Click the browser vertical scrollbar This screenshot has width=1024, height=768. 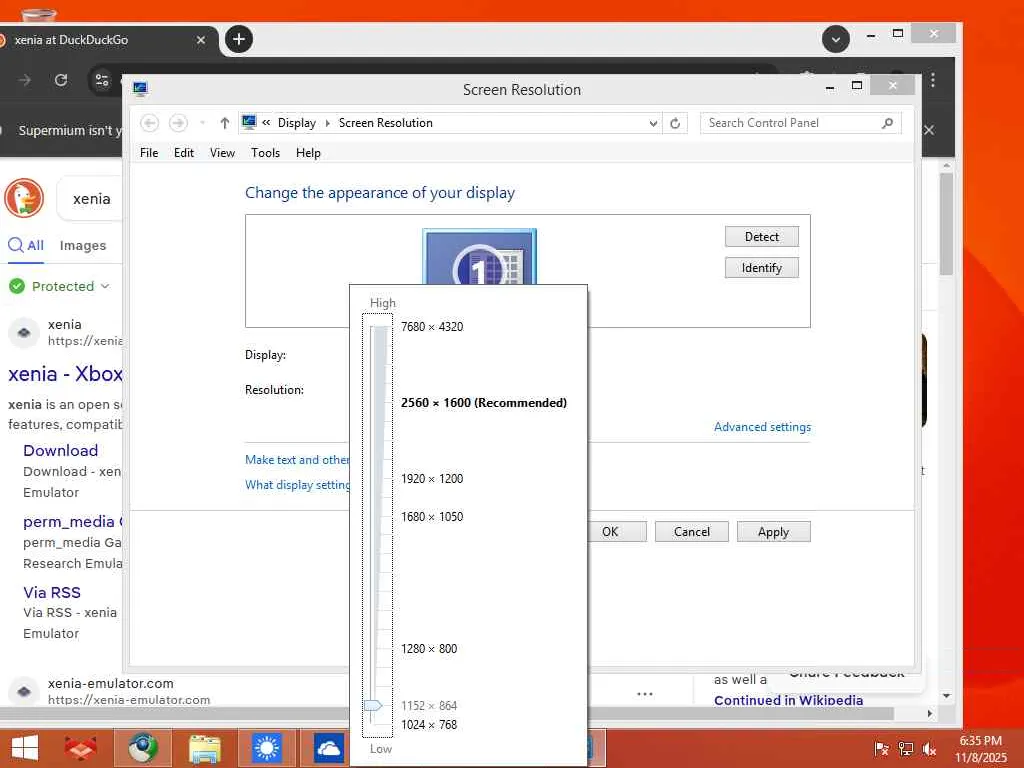click(x=946, y=224)
